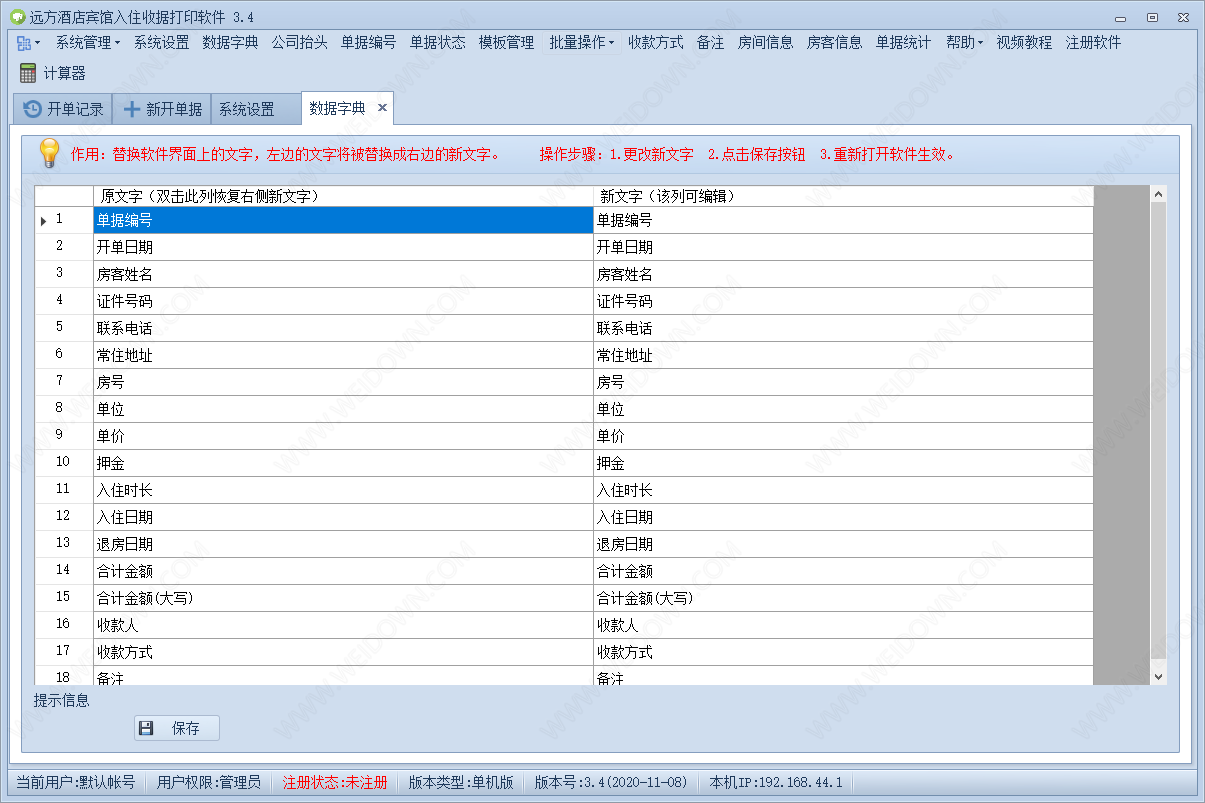1205x803 pixels.
Task: Open 视频教程 menu item
Action: point(1024,43)
